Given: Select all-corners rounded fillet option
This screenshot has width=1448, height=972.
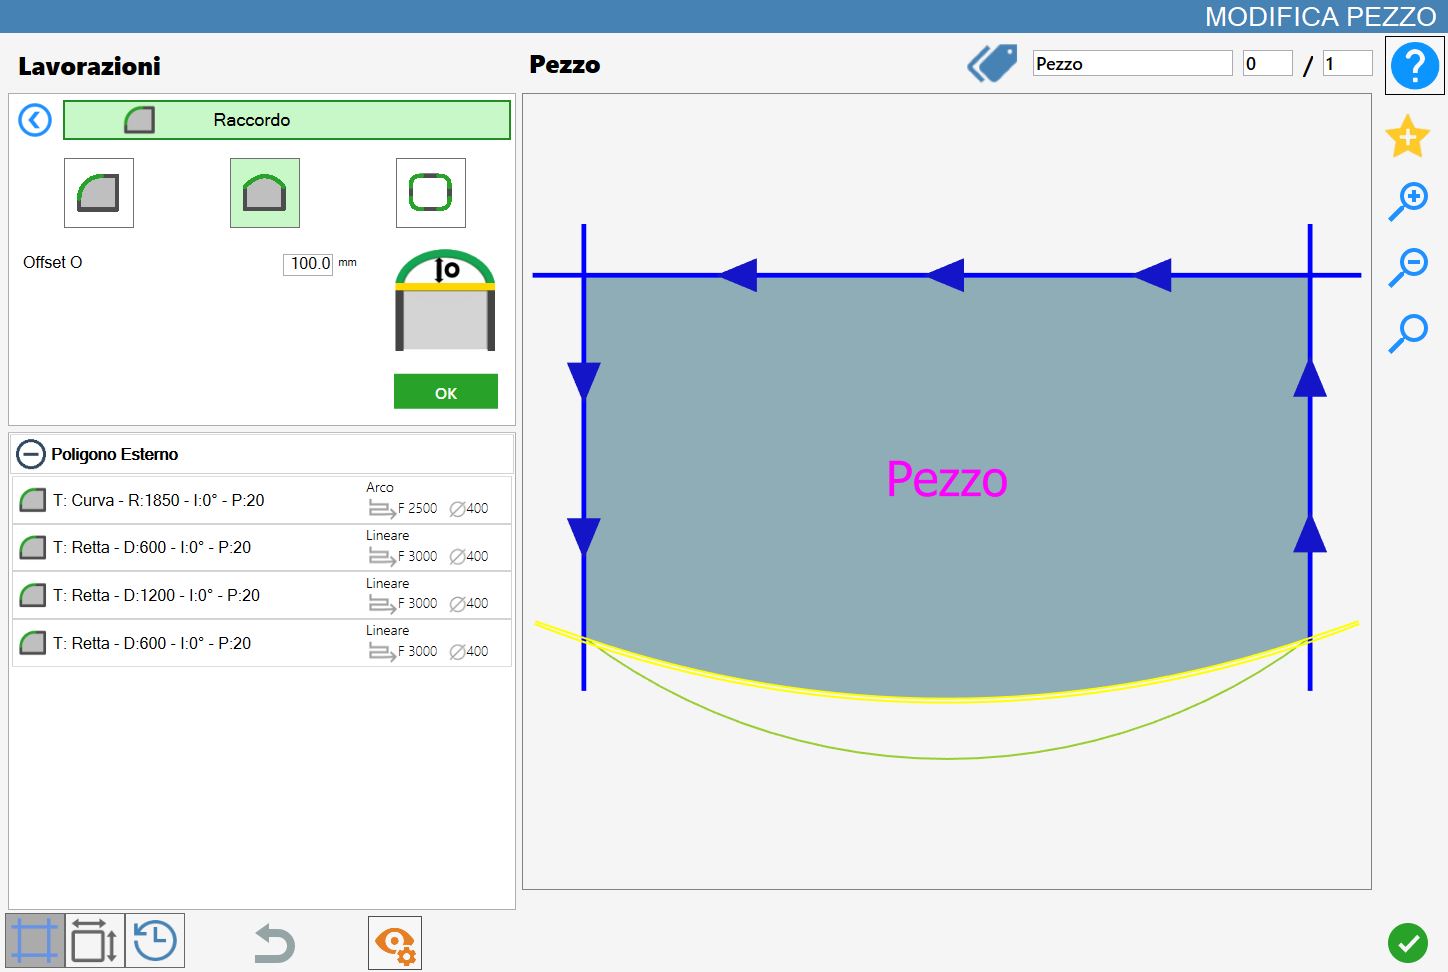Looking at the screenshot, I should coord(431,193).
